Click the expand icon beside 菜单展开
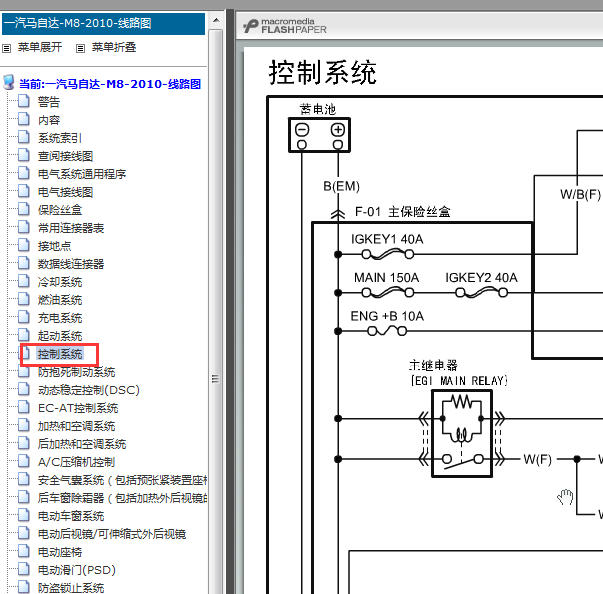This screenshot has height=594, width=603. tap(7, 48)
